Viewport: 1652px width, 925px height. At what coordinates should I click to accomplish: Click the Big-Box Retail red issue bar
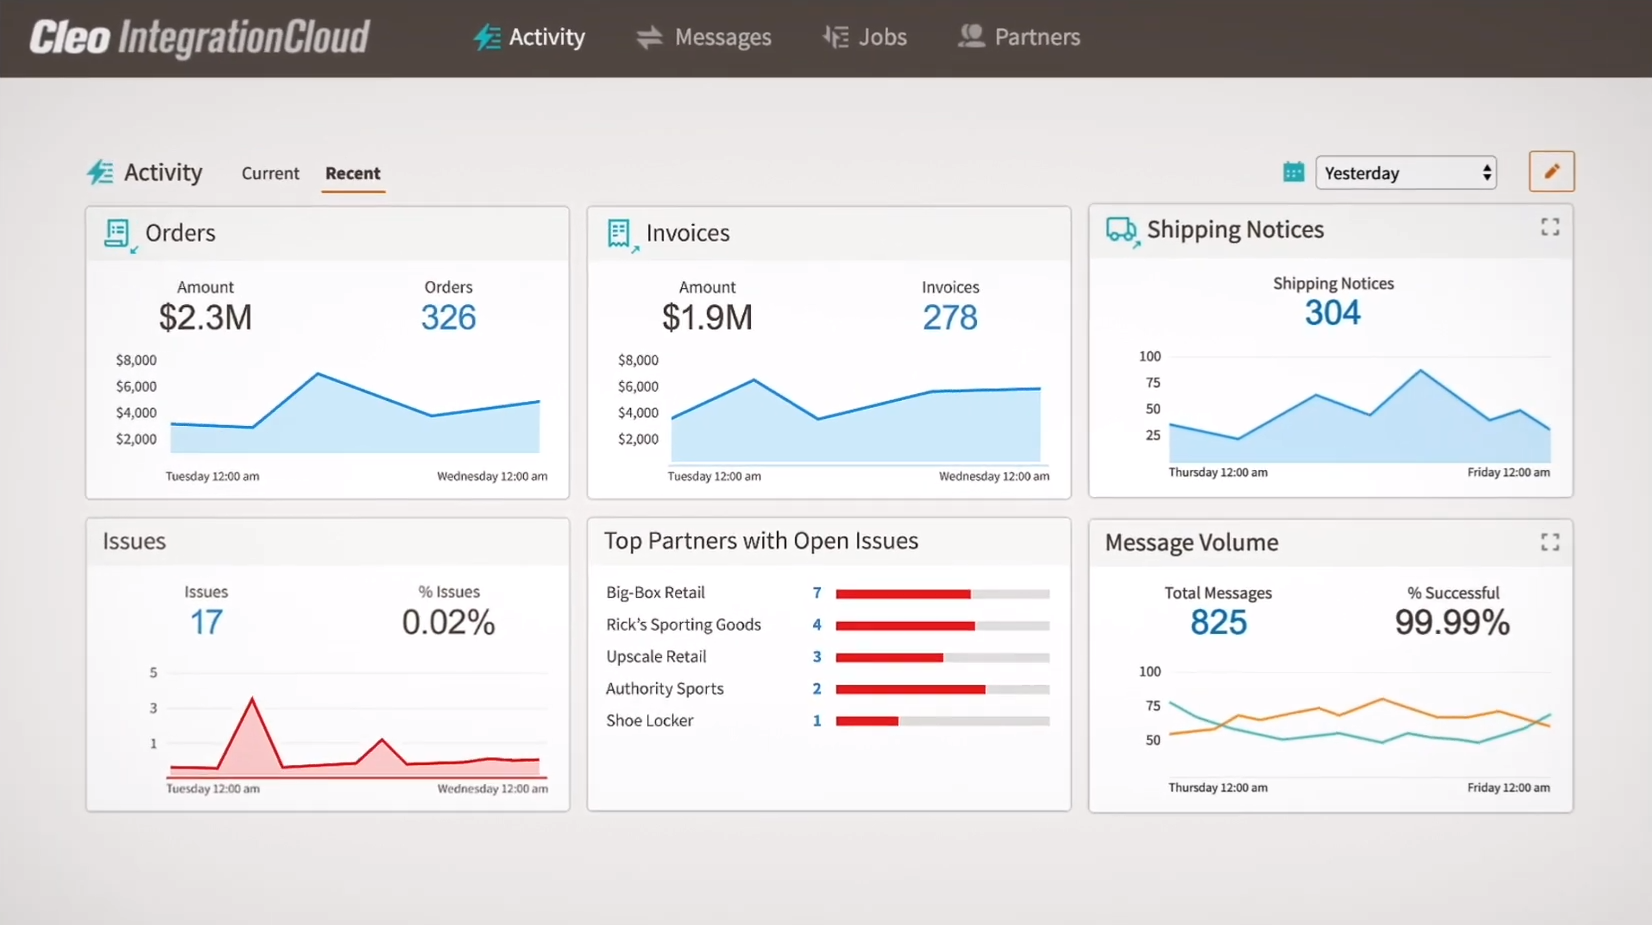pyautogui.click(x=903, y=594)
